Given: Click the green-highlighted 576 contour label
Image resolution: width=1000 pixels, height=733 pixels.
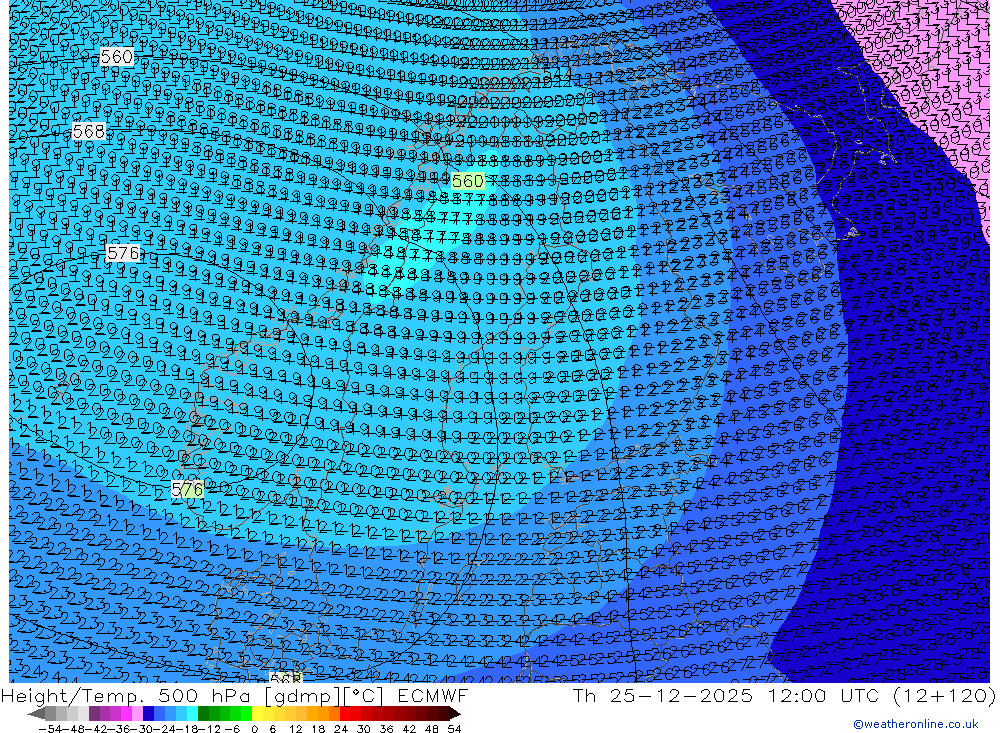Looking at the screenshot, I should click(x=188, y=489).
